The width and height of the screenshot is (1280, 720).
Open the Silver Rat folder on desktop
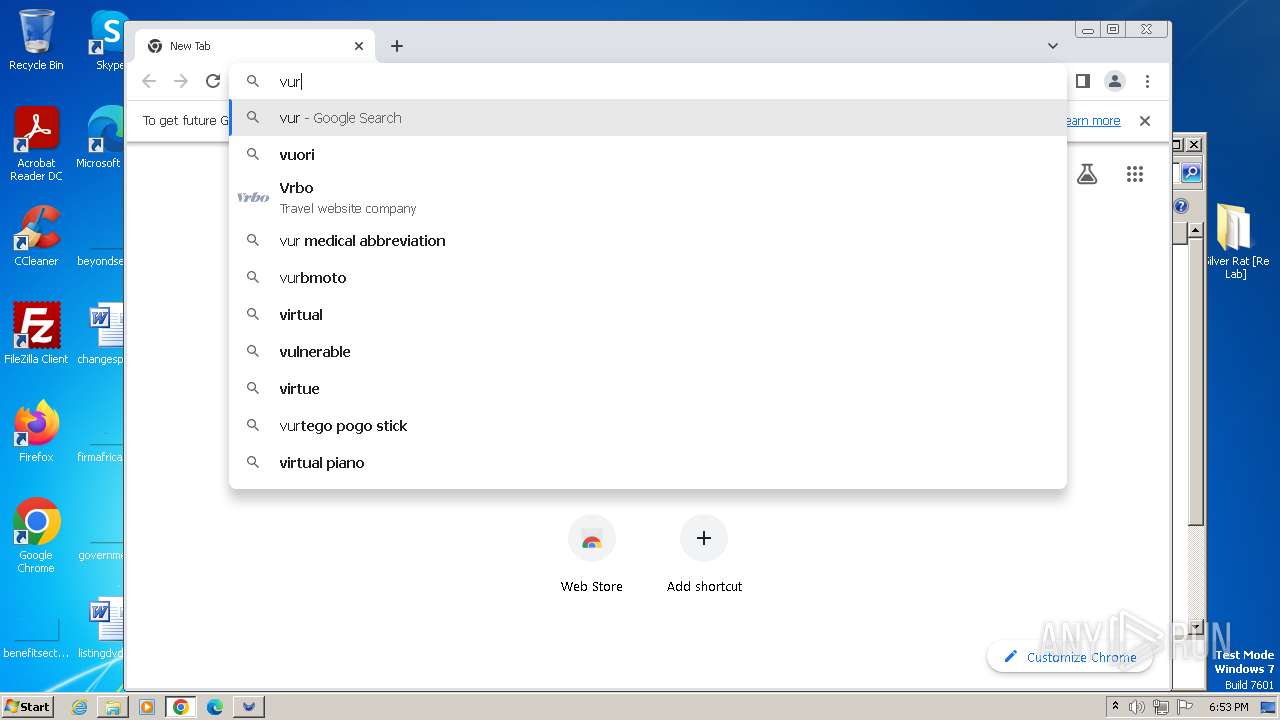click(1236, 241)
